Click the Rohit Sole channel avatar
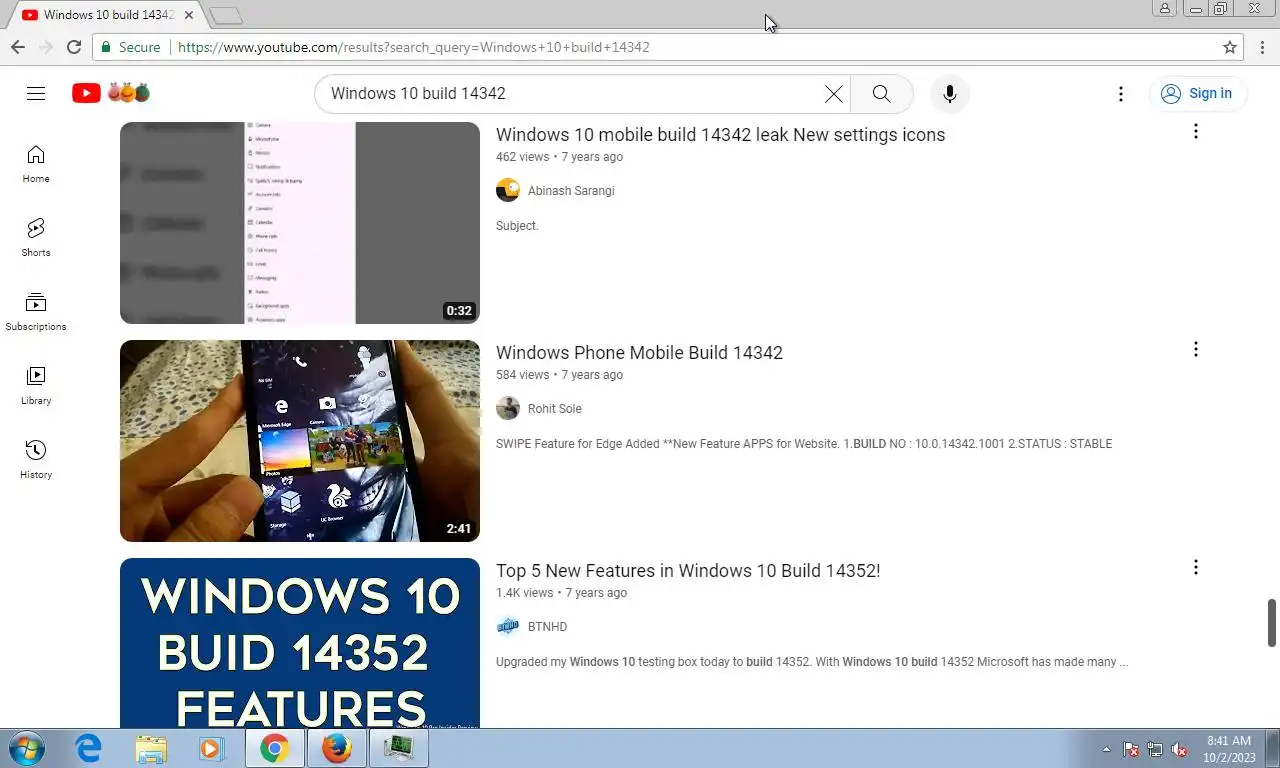The width and height of the screenshot is (1280, 768). [508, 408]
